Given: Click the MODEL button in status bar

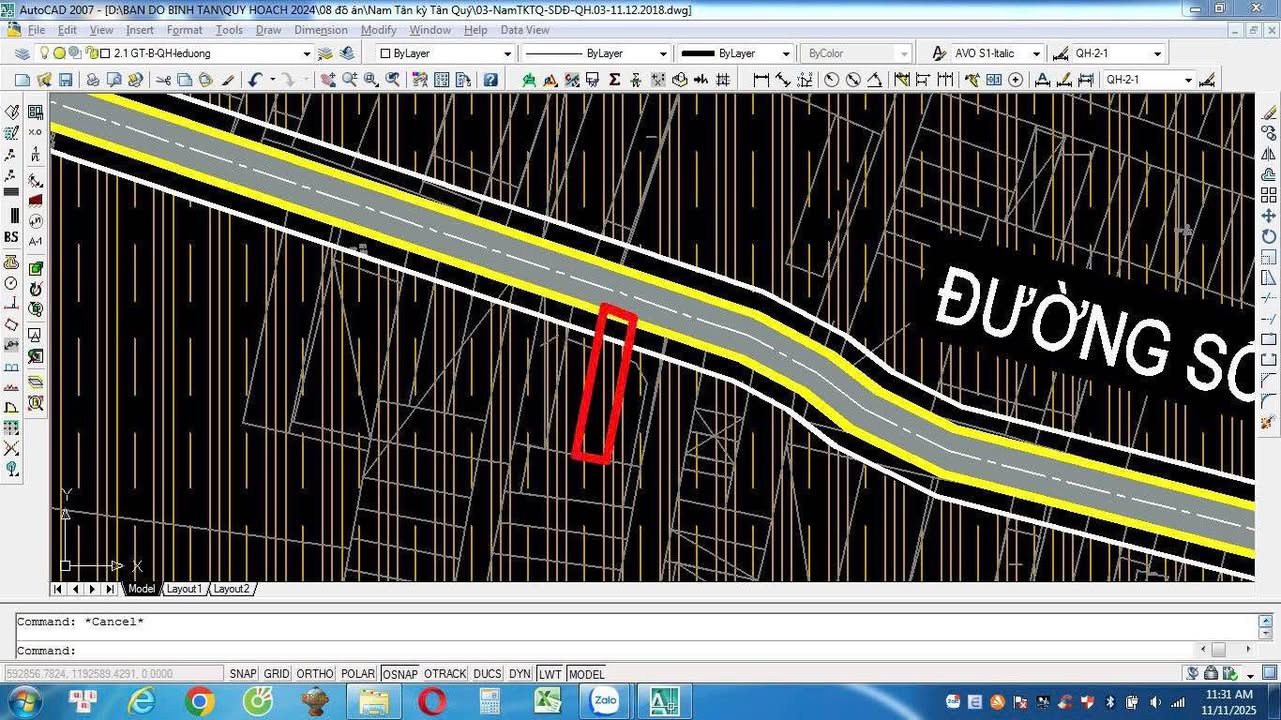Looking at the screenshot, I should [587, 674].
